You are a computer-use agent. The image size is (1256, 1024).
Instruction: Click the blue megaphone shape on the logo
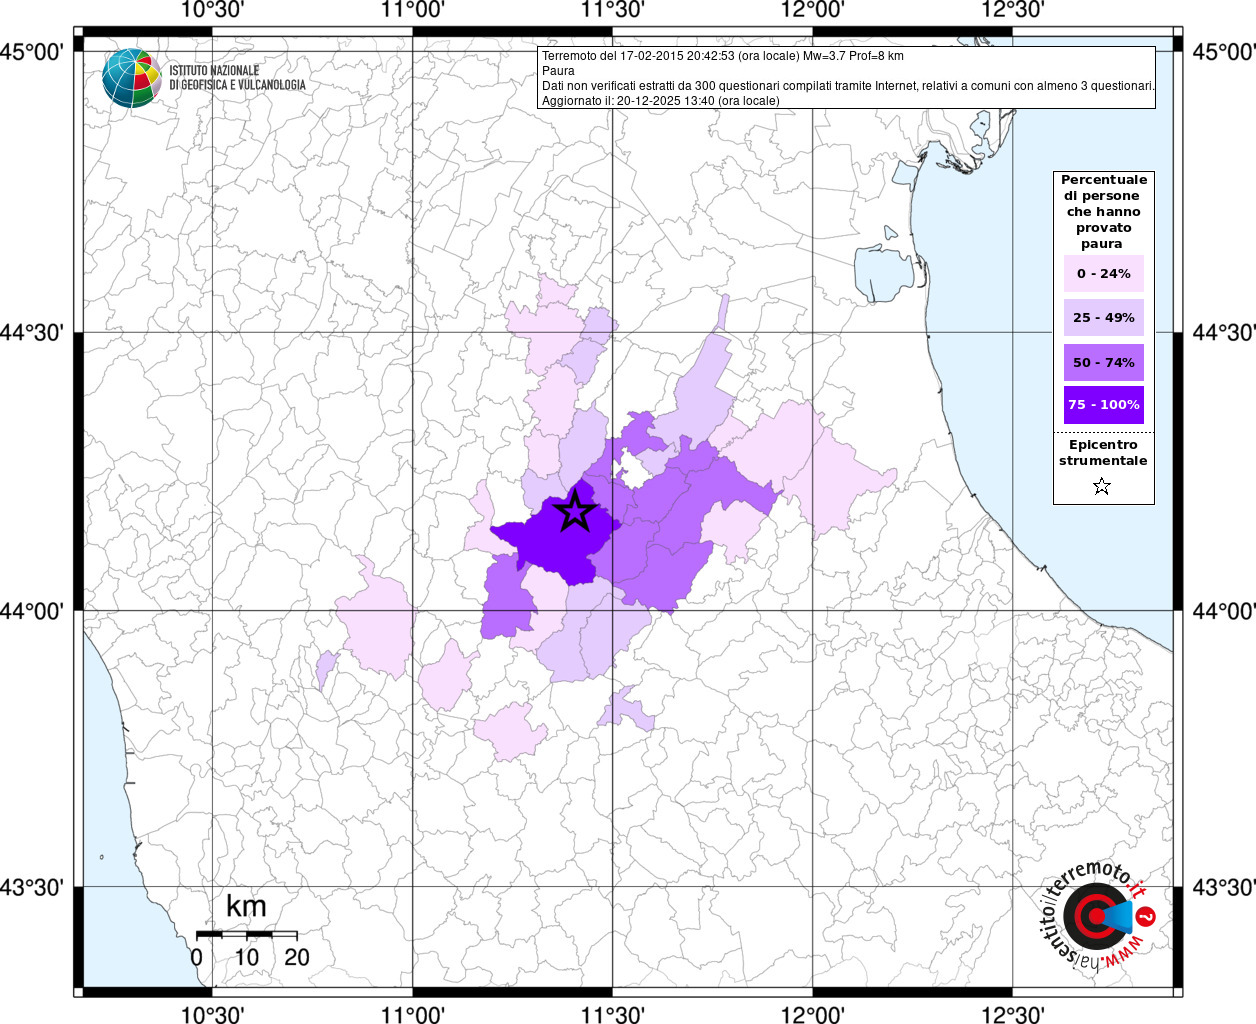pyautogui.click(x=1121, y=916)
